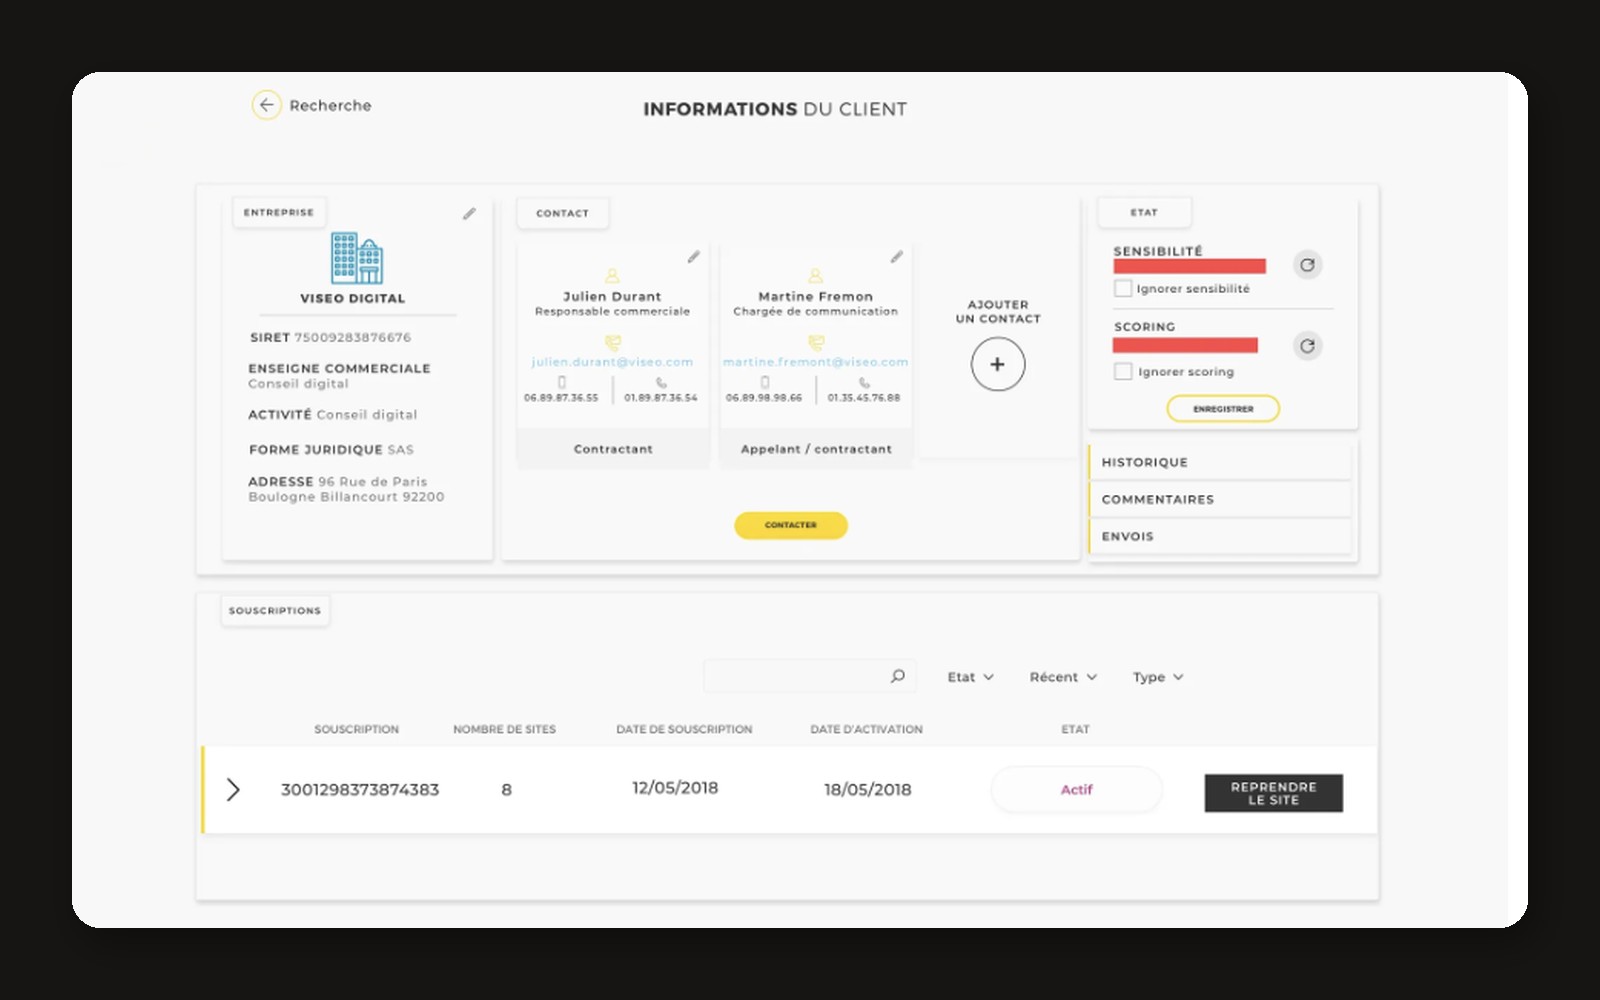Screen dimensions: 1600x1000
Task: Check Ignorer sensibilité
Action: click(1123, 288)
